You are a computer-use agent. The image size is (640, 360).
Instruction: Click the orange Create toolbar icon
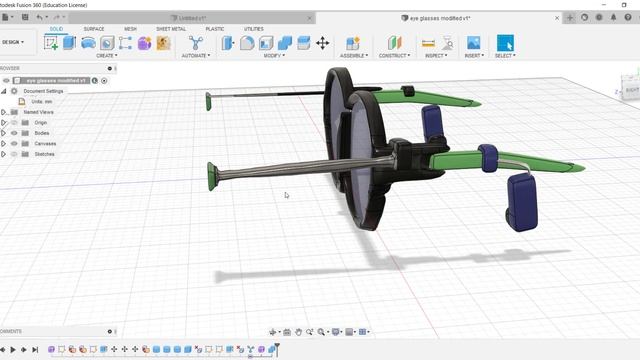163,43
